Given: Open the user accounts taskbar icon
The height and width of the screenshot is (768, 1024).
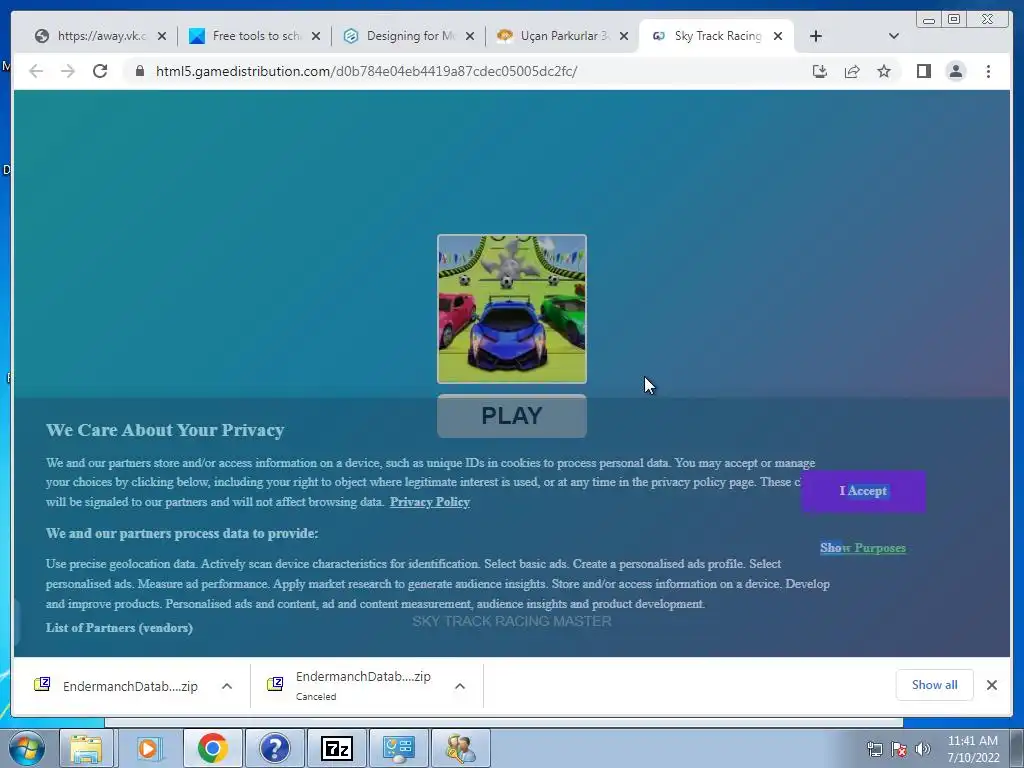Looking at the screenshot, I should coord(460,748).
